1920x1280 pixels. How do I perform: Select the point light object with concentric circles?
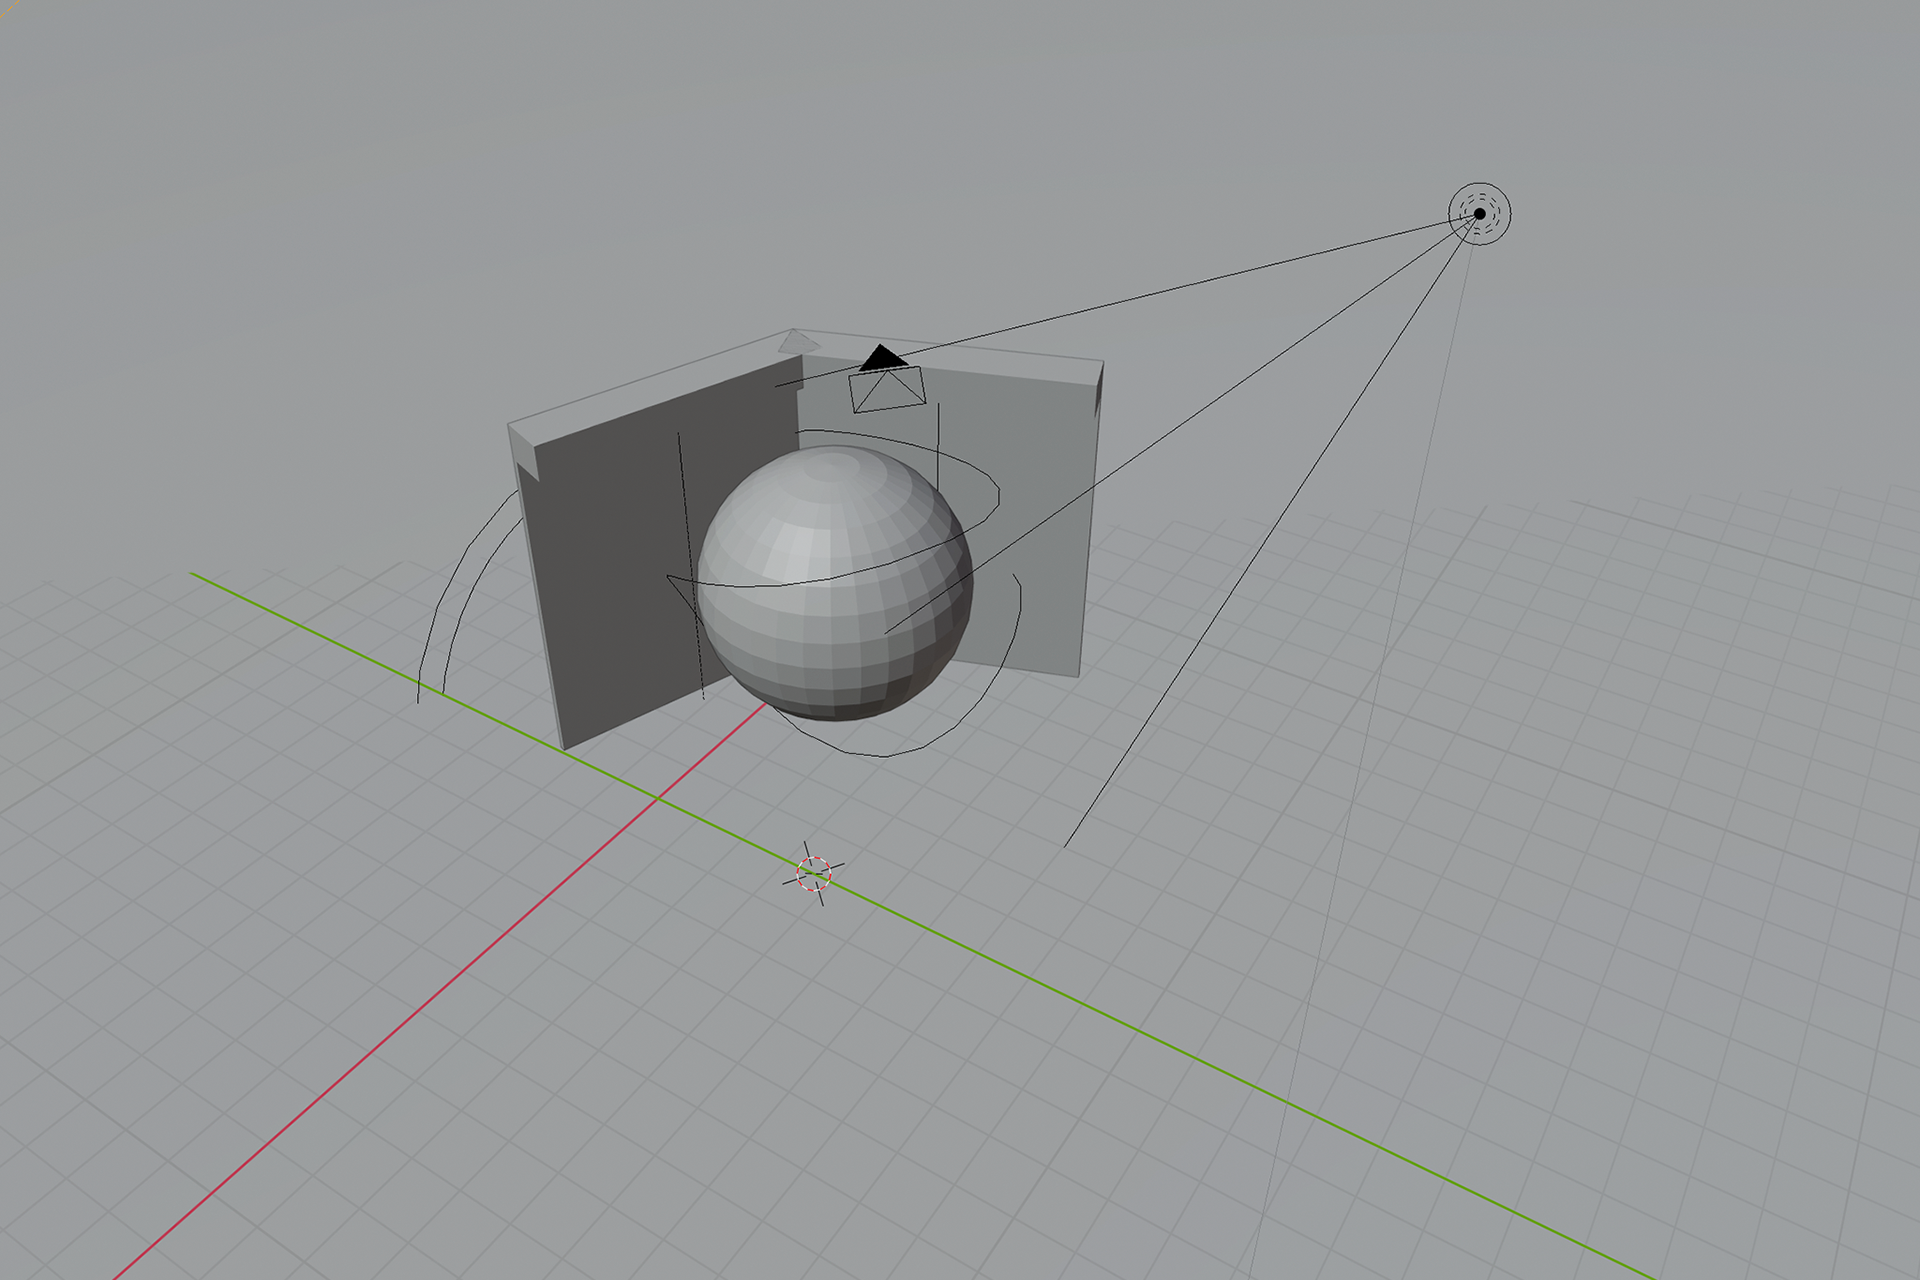coord(1480,213)
